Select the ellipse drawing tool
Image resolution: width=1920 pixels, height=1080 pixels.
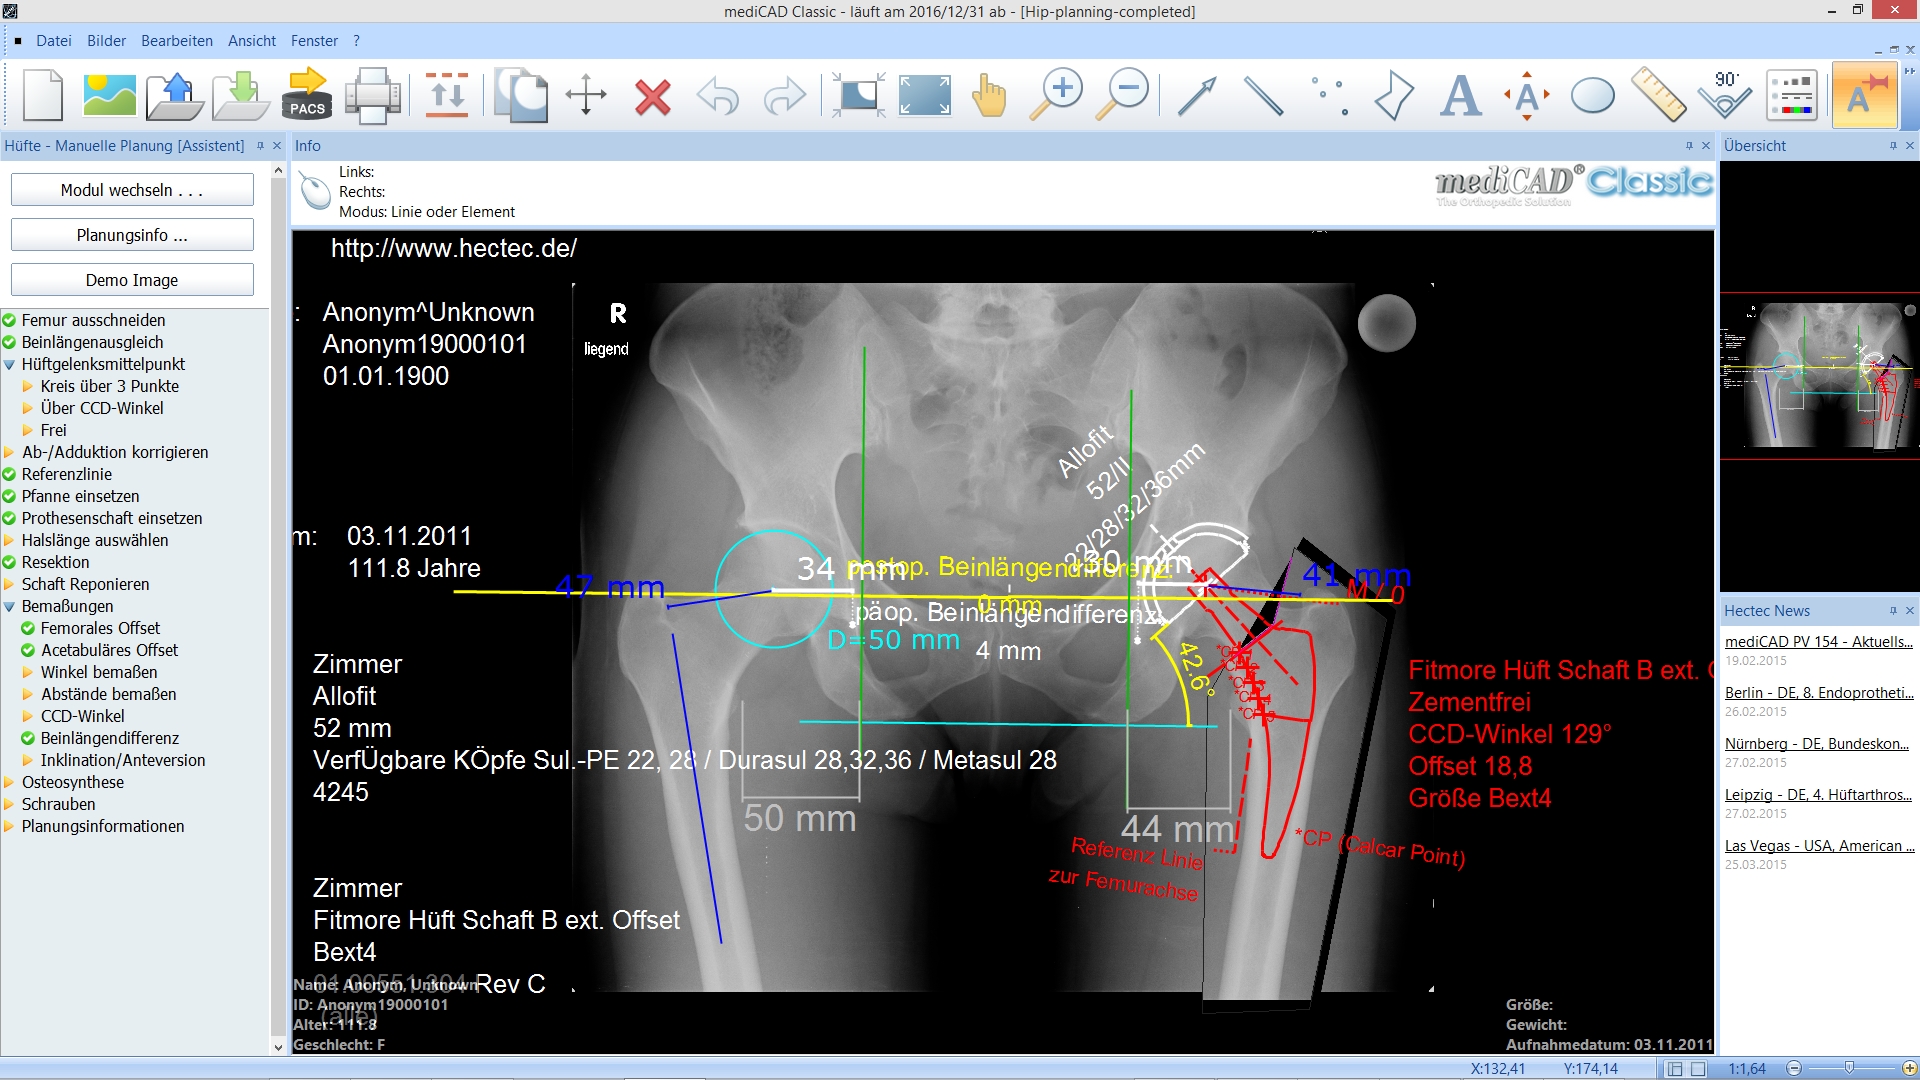[1593, 97]
